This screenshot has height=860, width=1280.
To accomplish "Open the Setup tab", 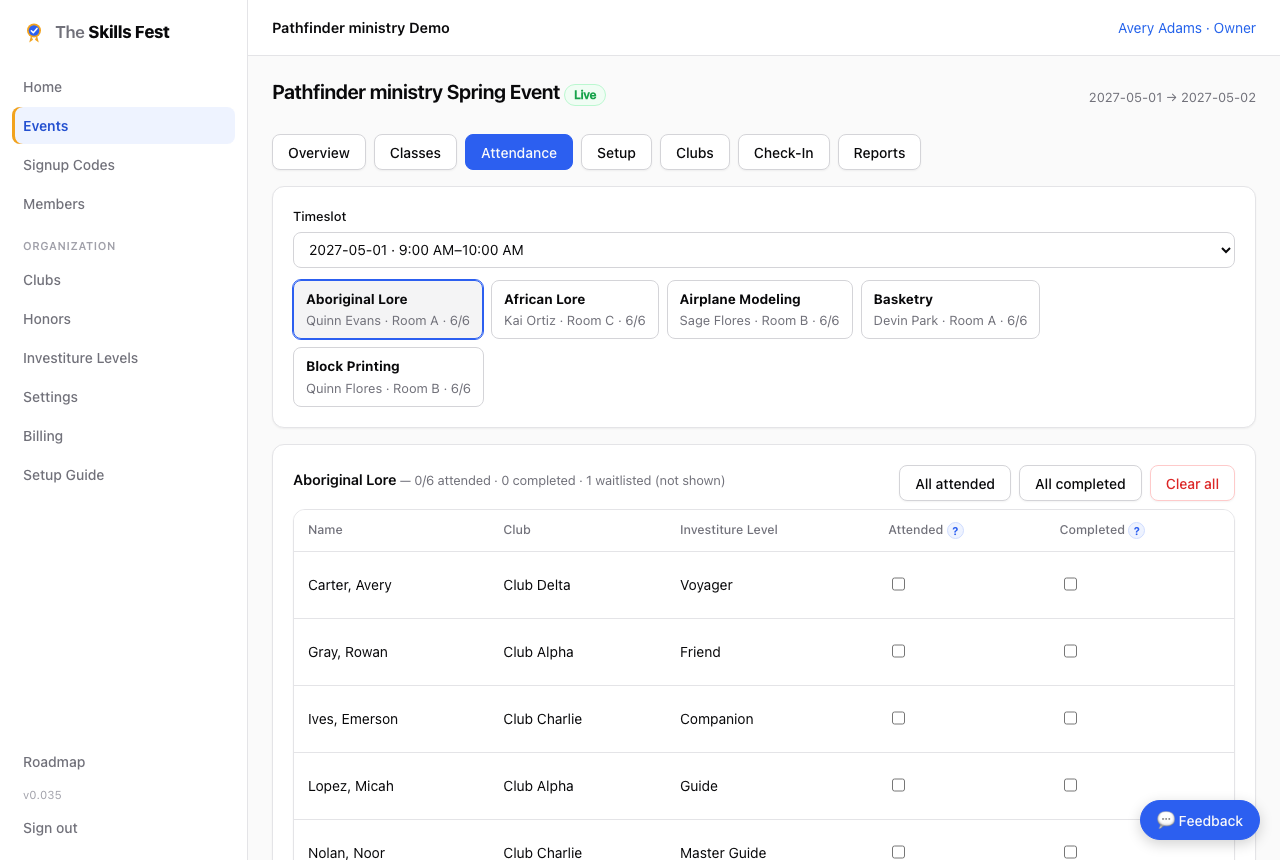I will 616,152.
